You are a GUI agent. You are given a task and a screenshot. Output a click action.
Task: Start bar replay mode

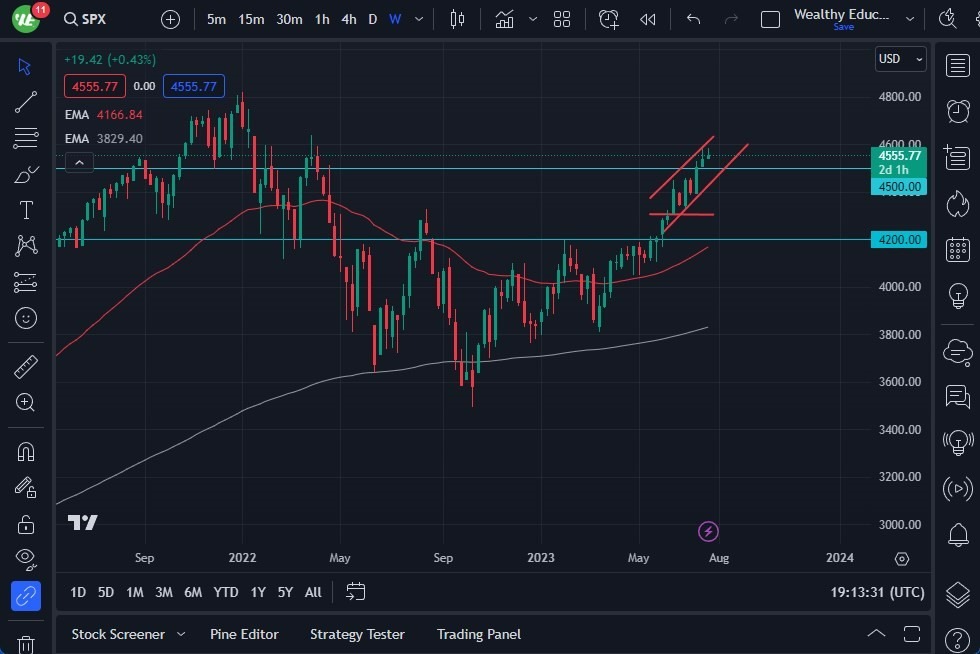click(646, 19)
